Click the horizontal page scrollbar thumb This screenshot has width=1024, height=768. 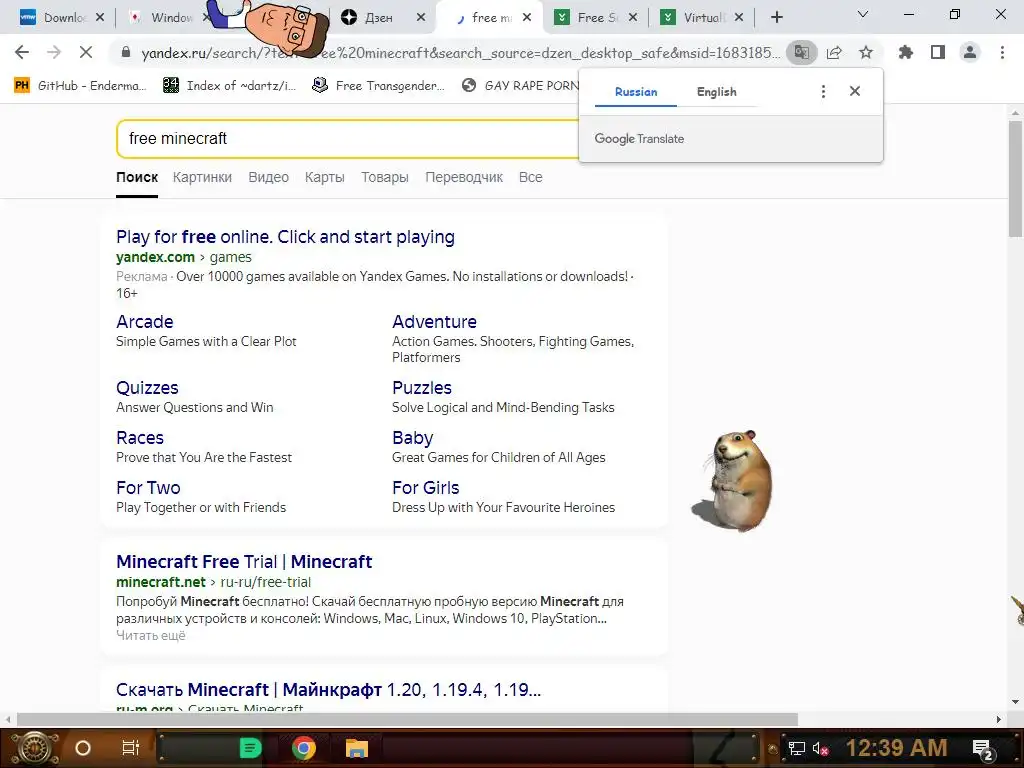[x=408, y=720]
